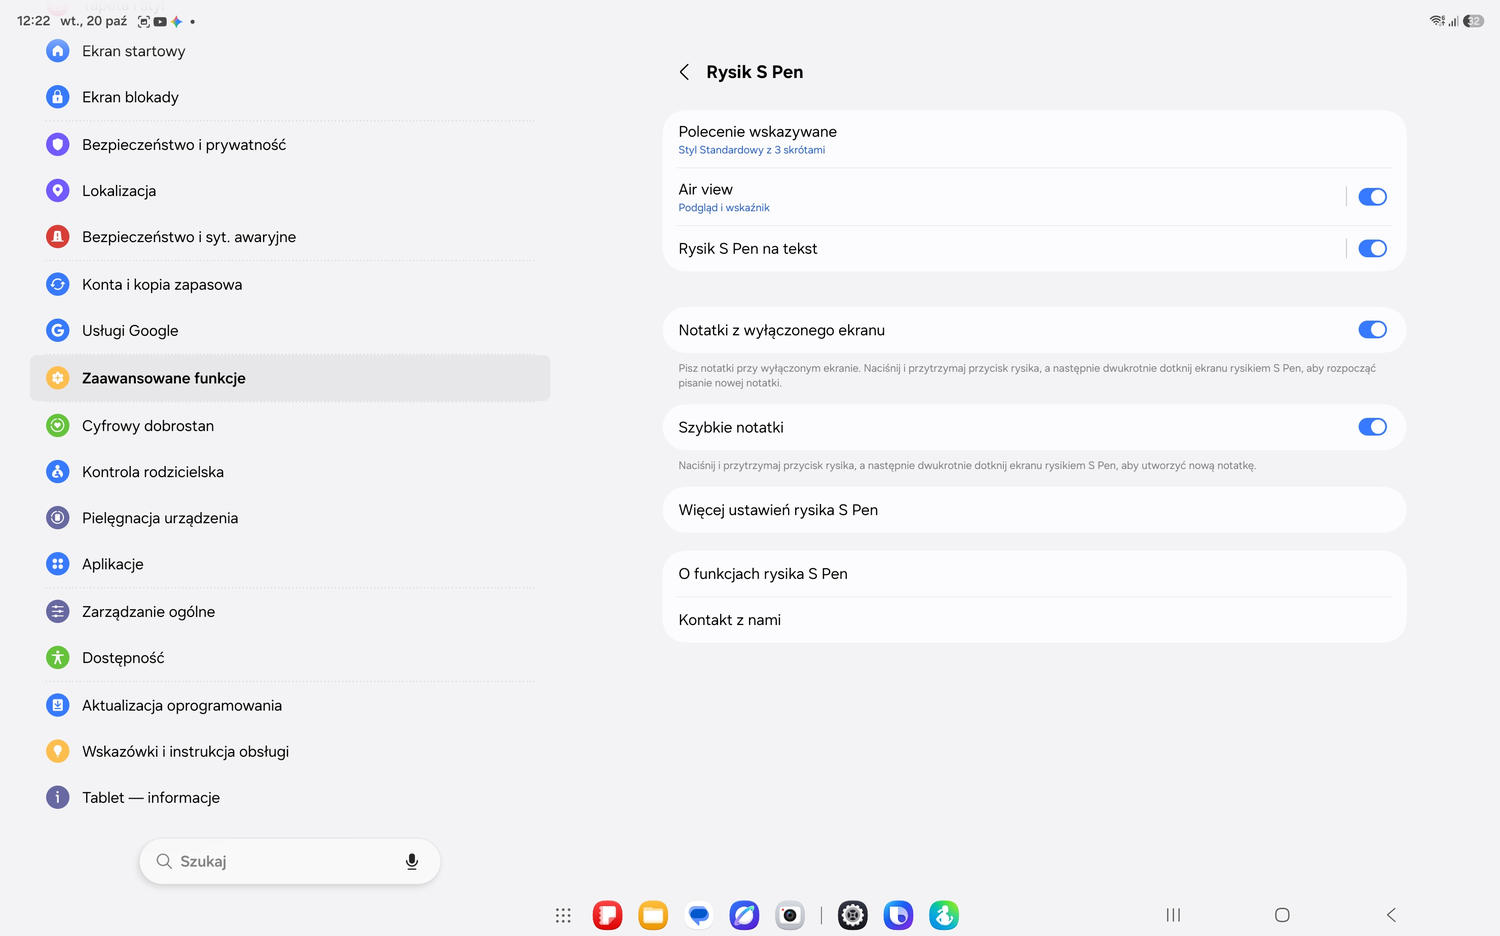
Task: Open Polecenie wskazywane settings
Action: pos(1034,139)
